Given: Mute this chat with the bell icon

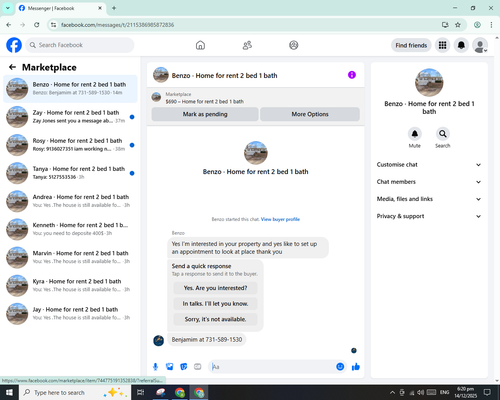Looking at the screenshot, I should (415, 134).
